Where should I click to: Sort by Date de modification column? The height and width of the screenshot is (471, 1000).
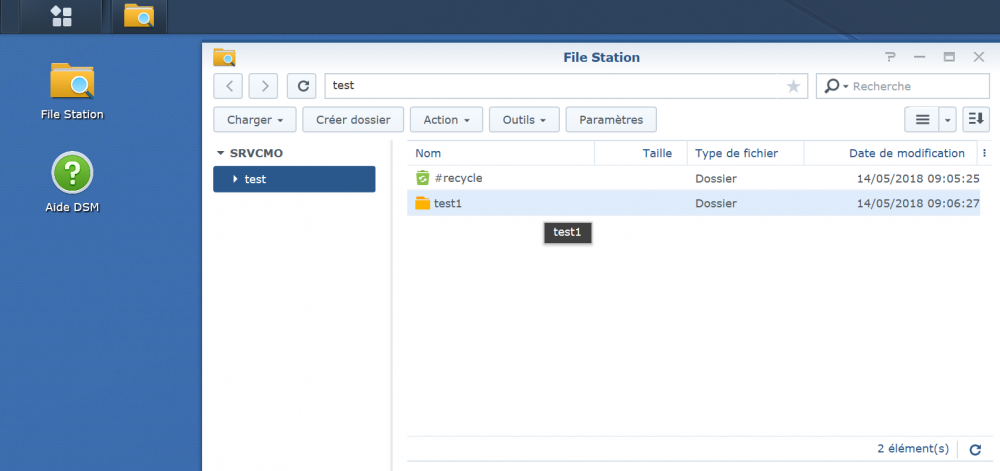pos(906,153)
